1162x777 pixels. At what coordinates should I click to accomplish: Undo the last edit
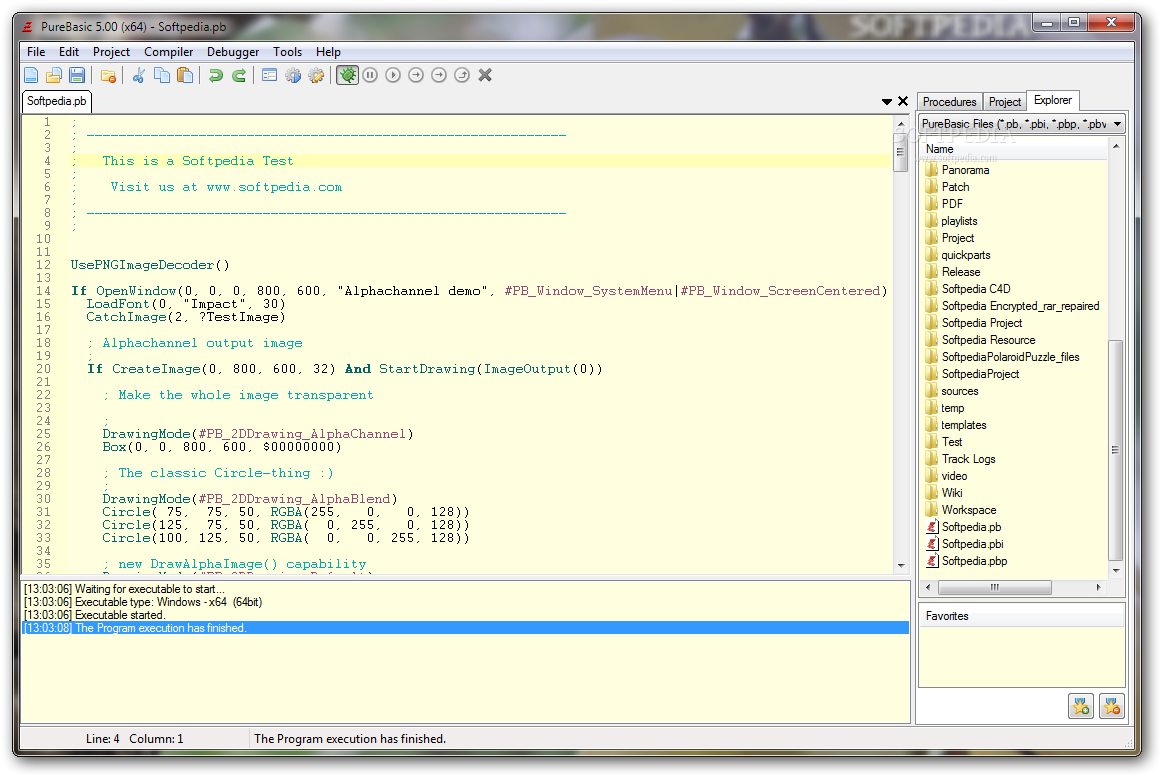(x=216, y=75)
